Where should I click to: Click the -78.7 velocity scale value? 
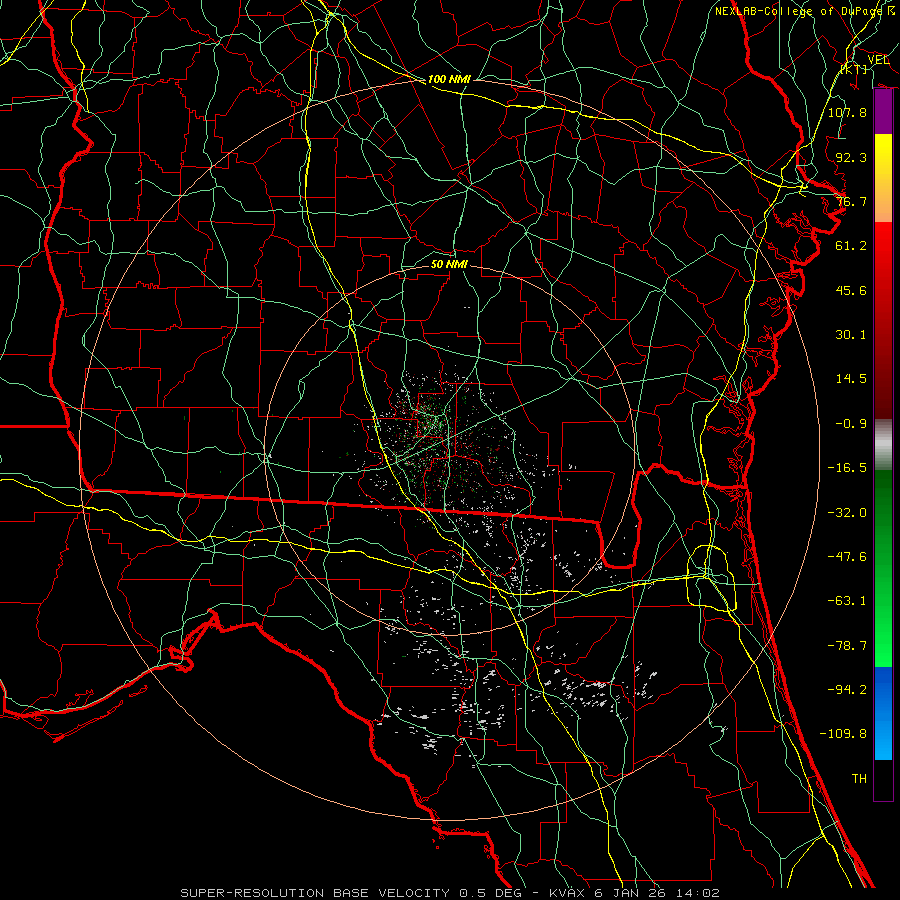[847, 646]
